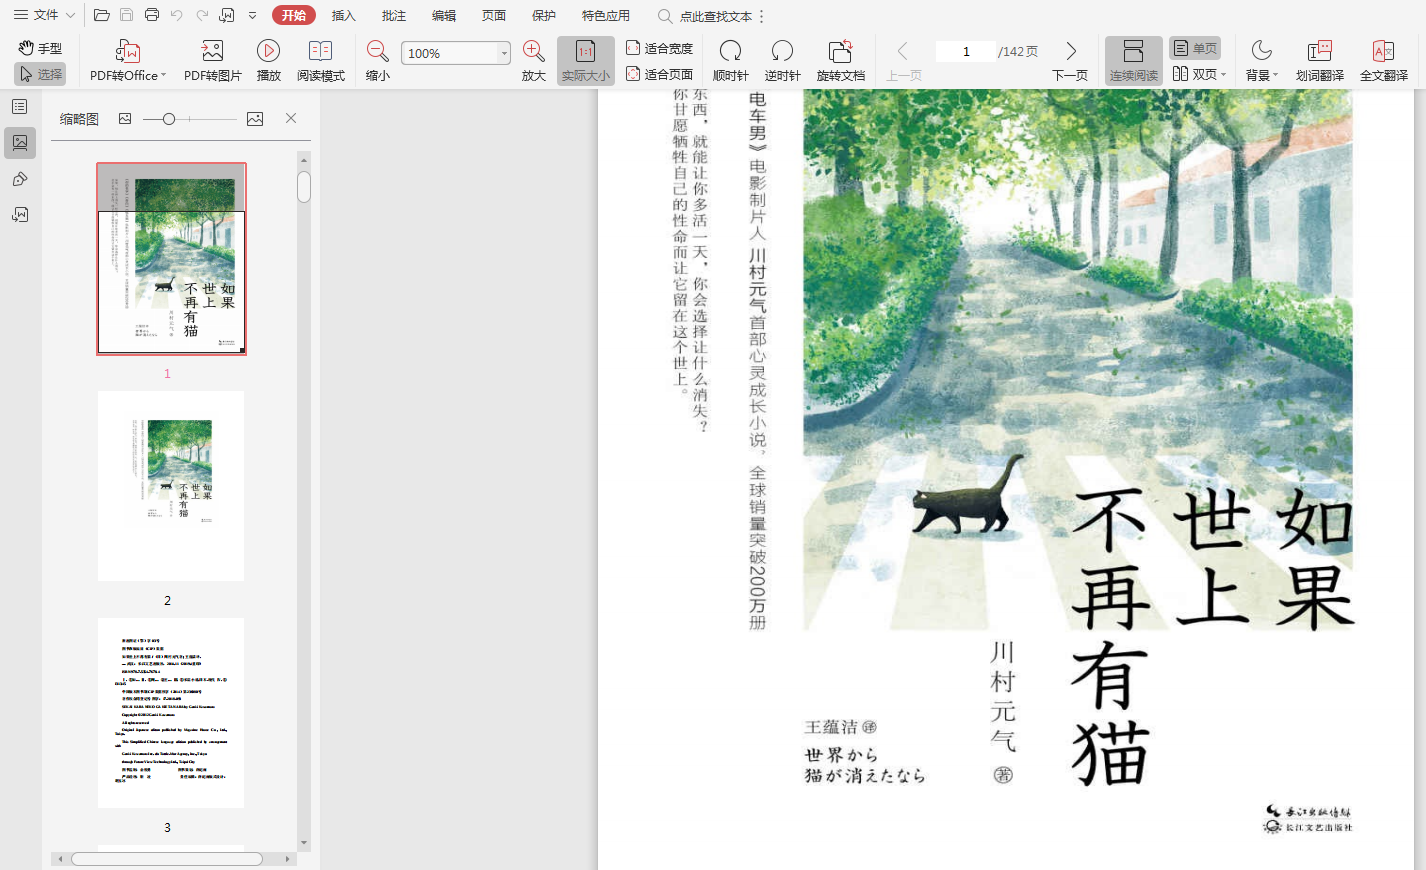This screenshot has height=870, width=1426.
Task: Open the signature panel icon in sidebar
Action: pos(20,215)
